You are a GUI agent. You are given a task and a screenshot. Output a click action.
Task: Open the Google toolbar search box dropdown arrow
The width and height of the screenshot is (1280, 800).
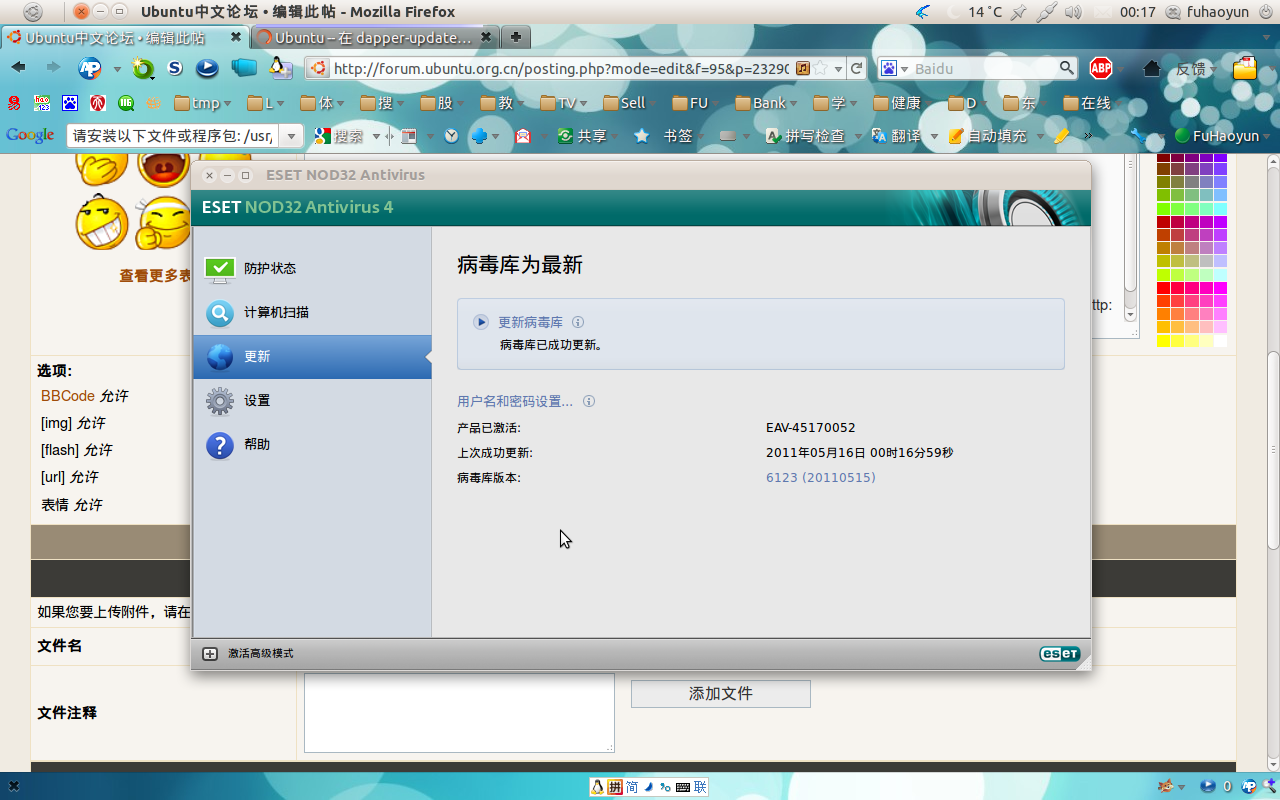coord(291,135)
